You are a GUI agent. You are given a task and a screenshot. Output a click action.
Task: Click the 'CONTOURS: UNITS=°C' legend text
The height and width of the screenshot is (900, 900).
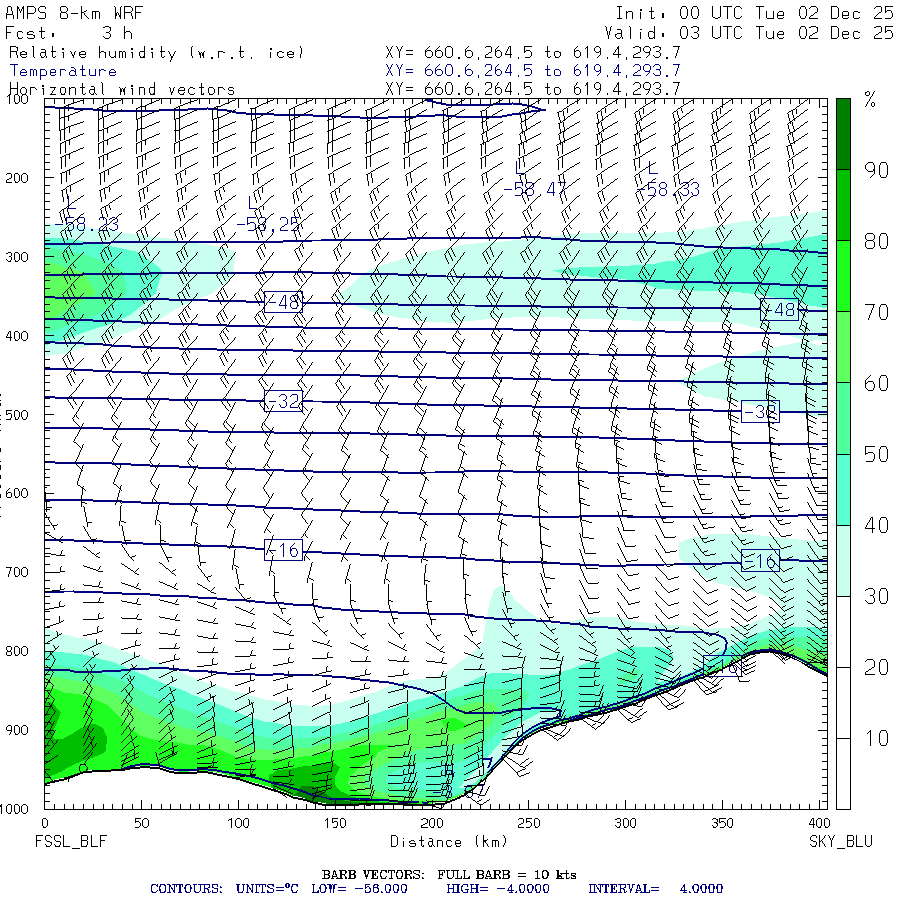pos(224,889)
